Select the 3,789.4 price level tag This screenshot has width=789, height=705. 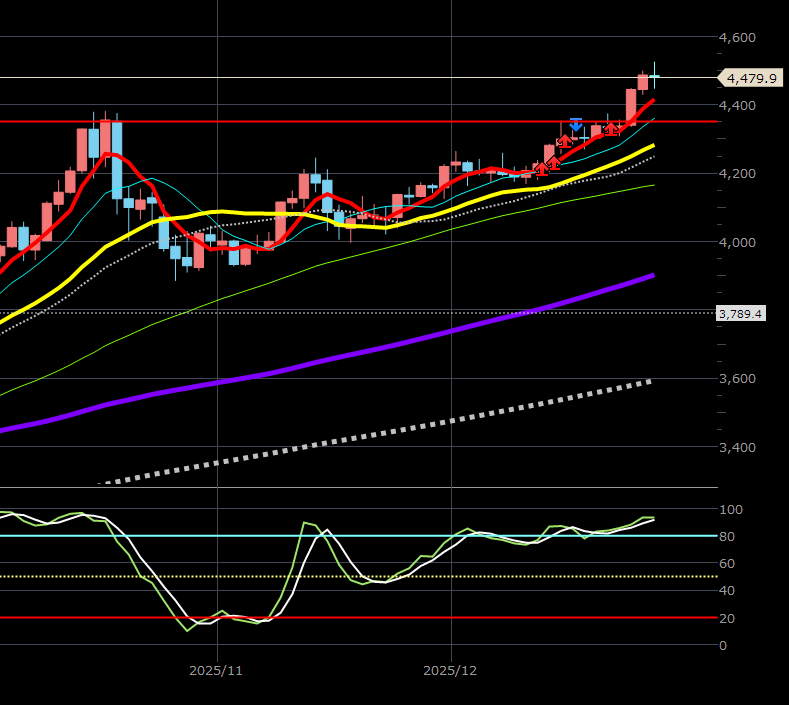click(x=741, y=314)
